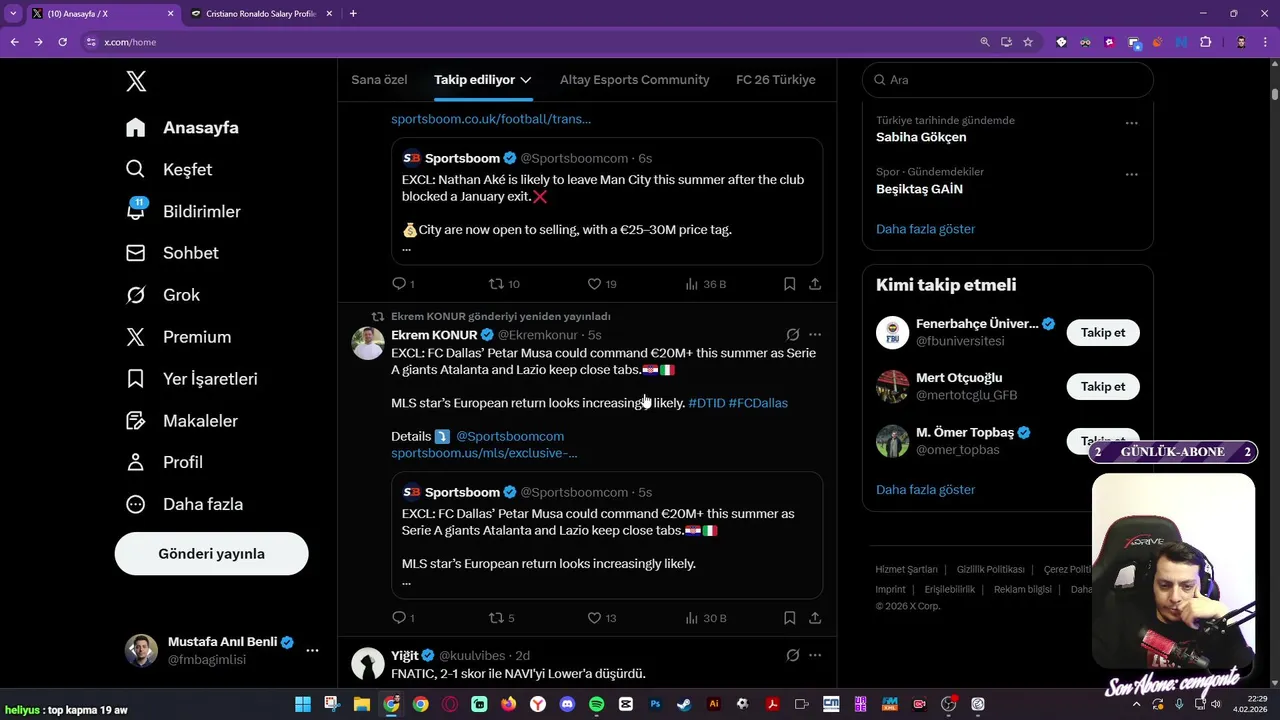Follow Mert Otçuoğlu with Takip et
The image size is (1280, 720).
(1103, 387)
